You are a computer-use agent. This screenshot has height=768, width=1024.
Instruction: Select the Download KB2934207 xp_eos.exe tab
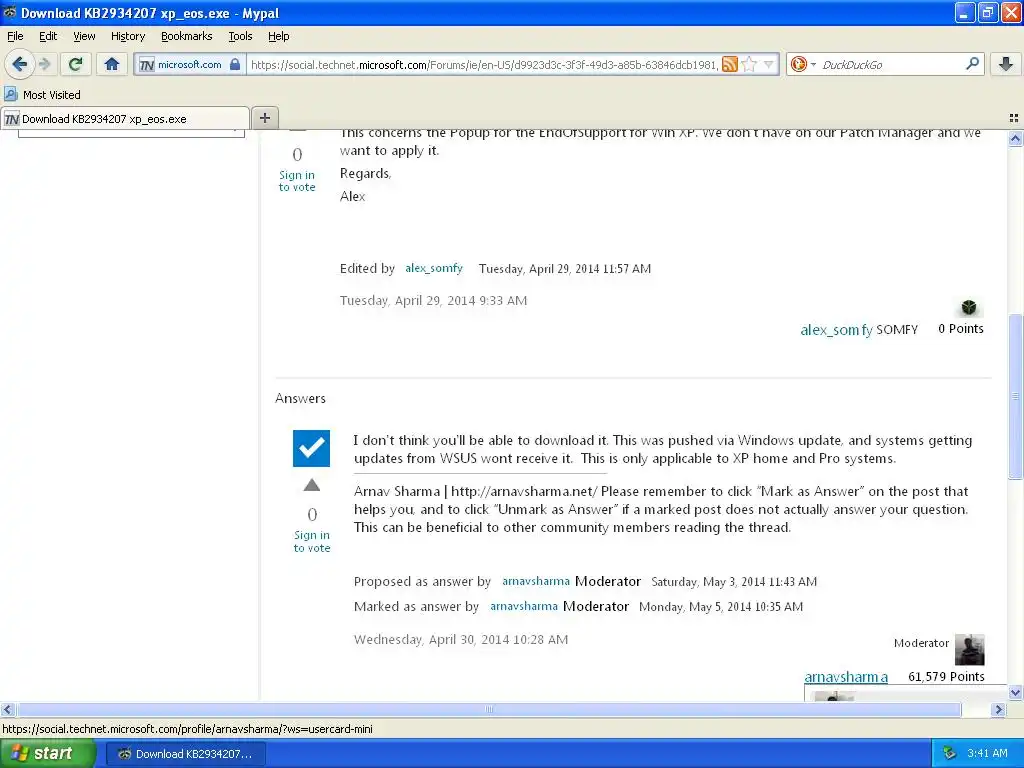125,118
